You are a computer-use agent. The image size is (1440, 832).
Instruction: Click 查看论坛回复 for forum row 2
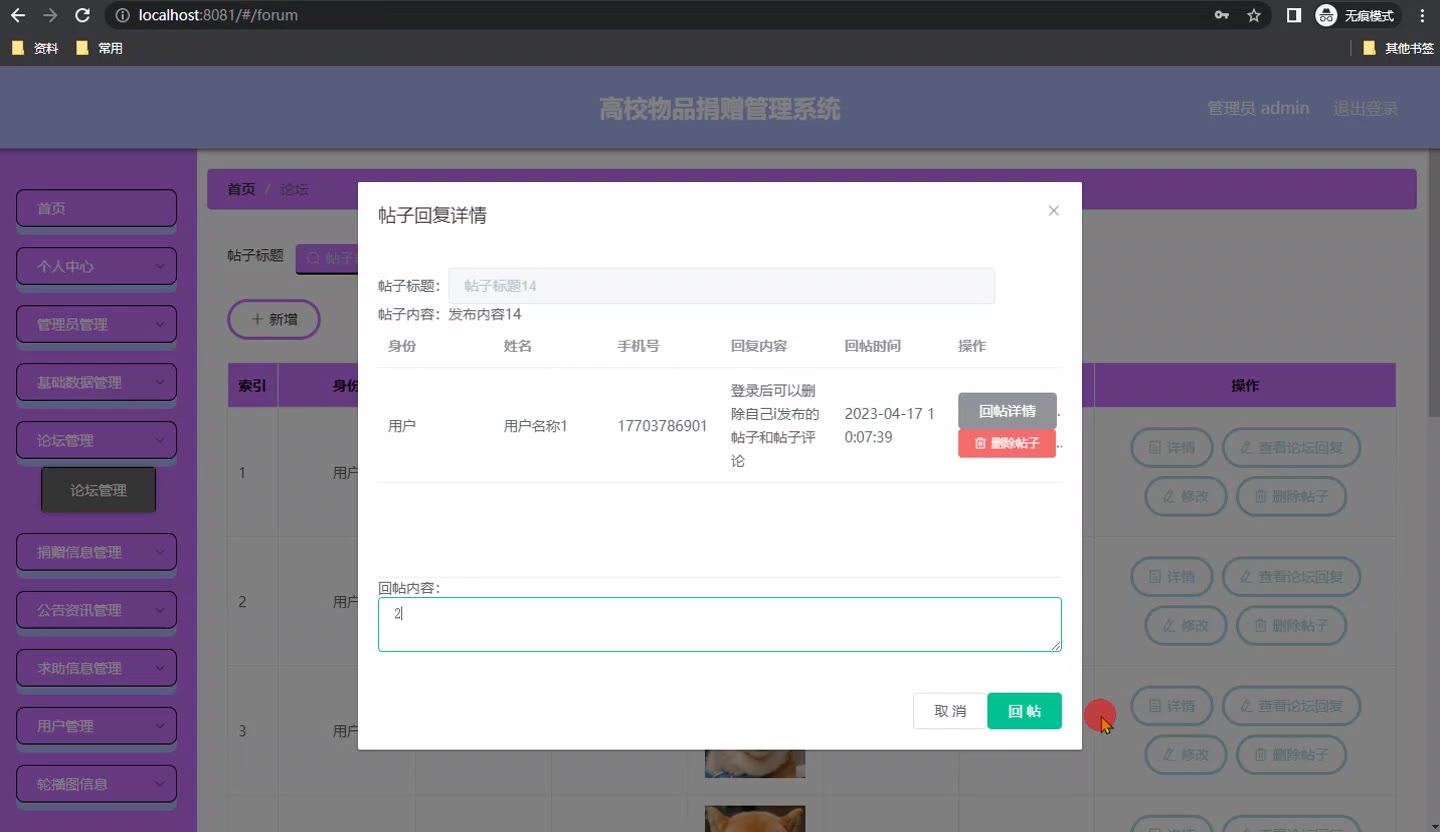click(x=1292, y=577)
